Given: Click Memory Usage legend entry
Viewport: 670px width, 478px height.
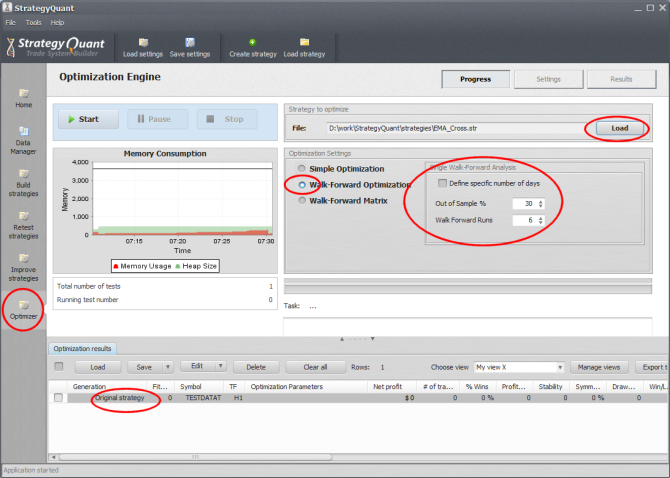Looking at the screenshot, I should [141, 266].
